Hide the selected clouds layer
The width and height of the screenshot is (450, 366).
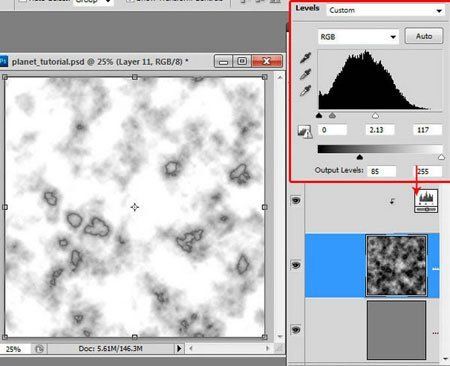(x=296, y=265)
